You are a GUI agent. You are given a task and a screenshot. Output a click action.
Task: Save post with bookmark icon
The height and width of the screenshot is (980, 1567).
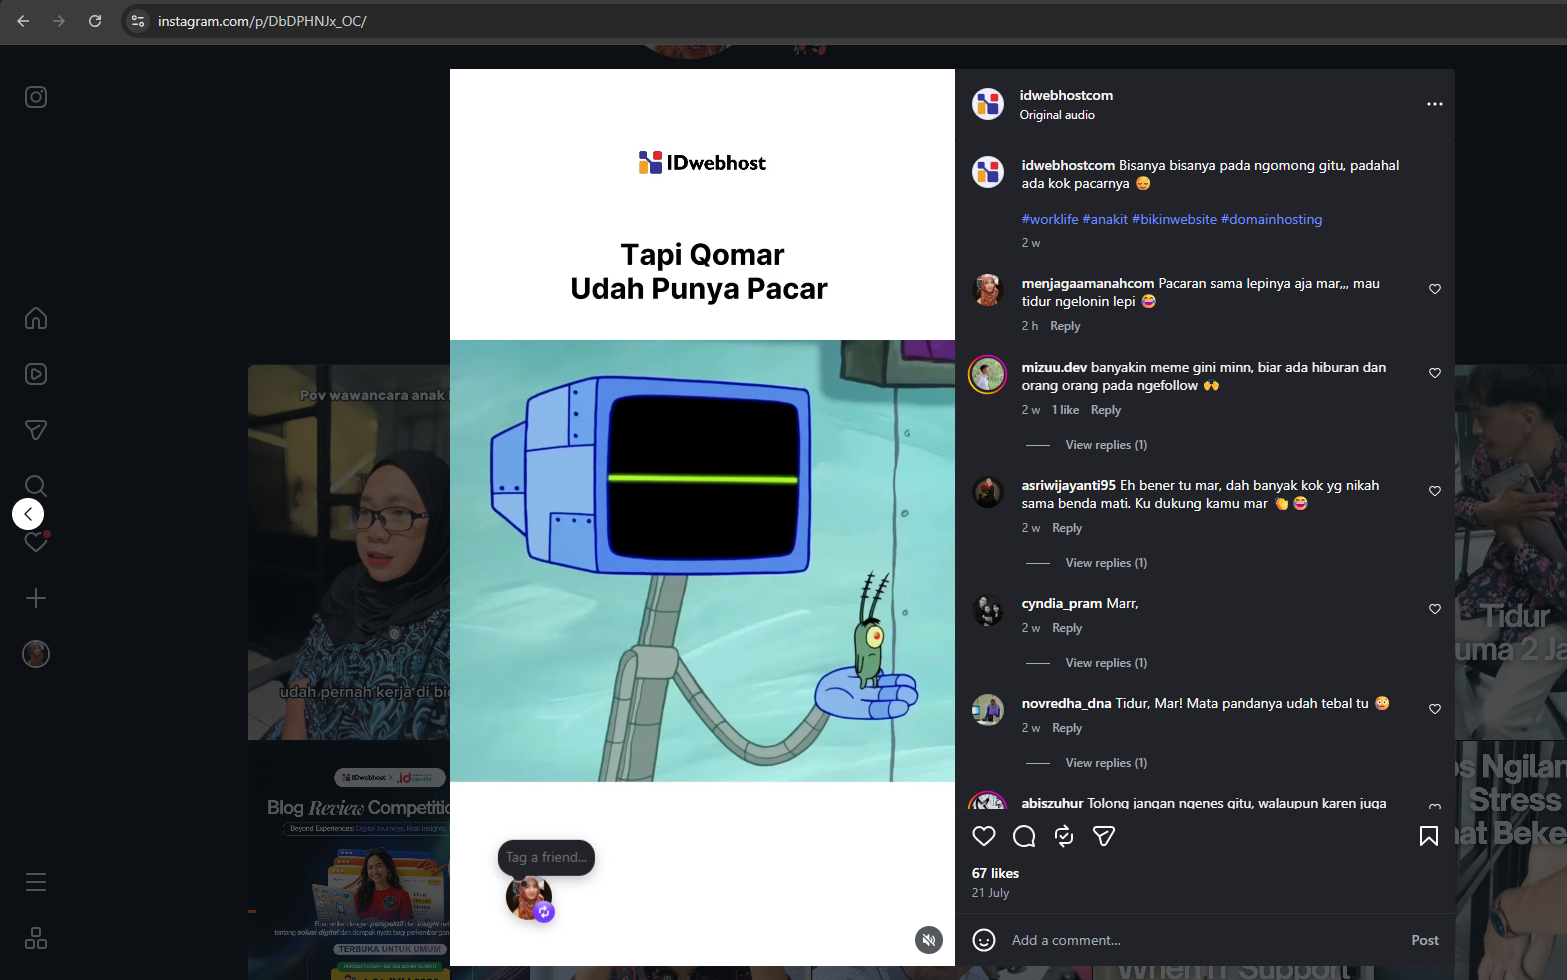(x=1429, y=836)
